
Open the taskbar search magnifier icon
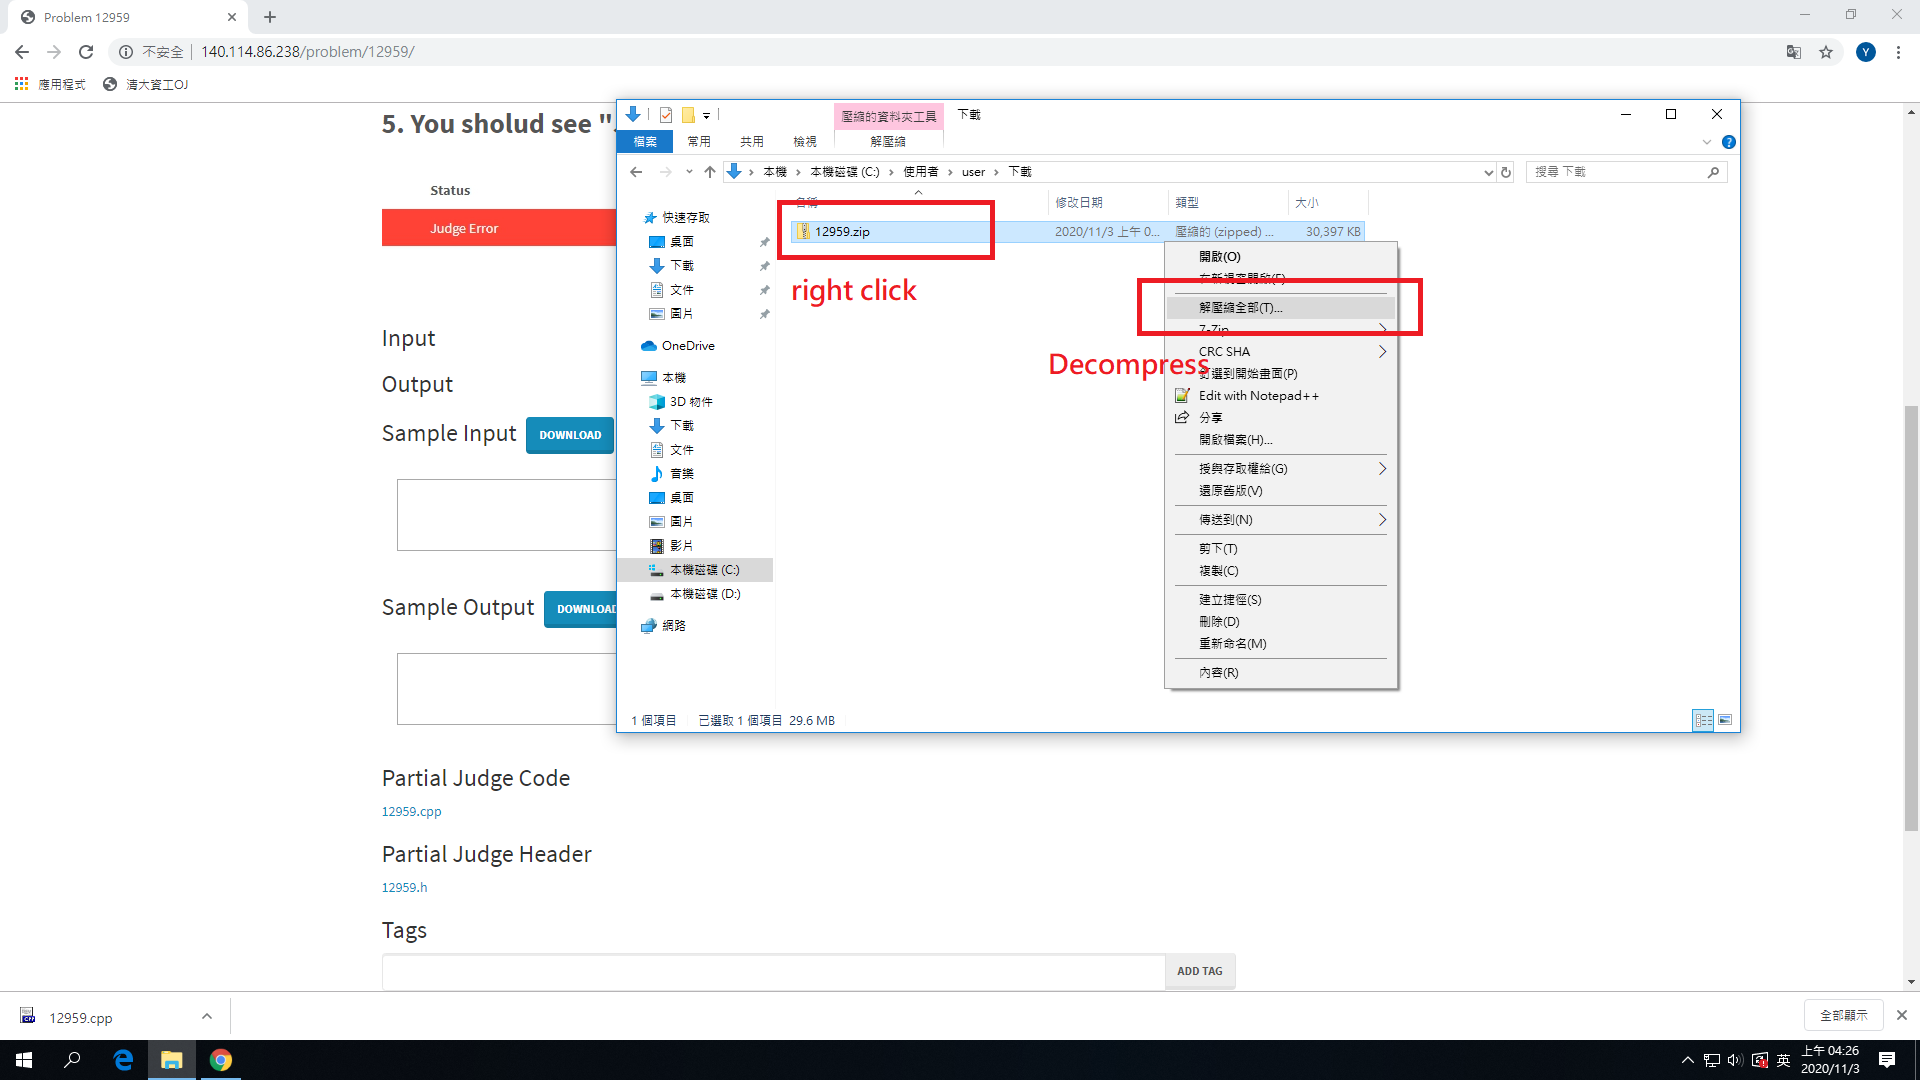tap(73, 1060)
